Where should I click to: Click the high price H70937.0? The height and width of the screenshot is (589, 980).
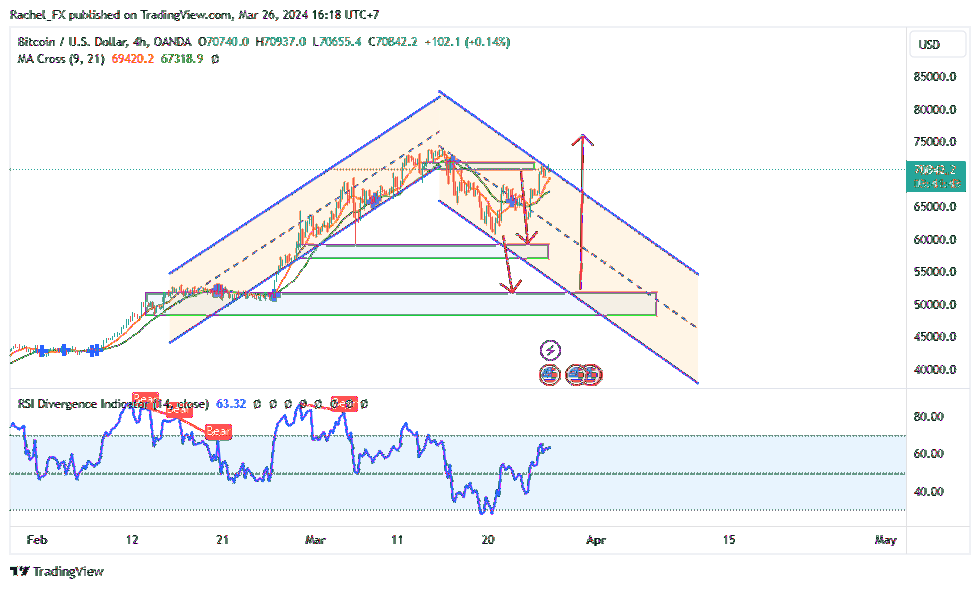tap(281, 42)
